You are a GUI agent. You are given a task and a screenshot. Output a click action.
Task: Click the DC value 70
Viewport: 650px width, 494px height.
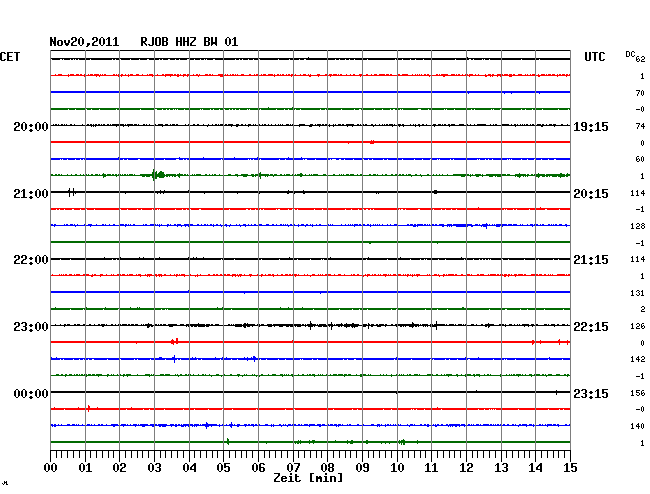coord(640,93)
